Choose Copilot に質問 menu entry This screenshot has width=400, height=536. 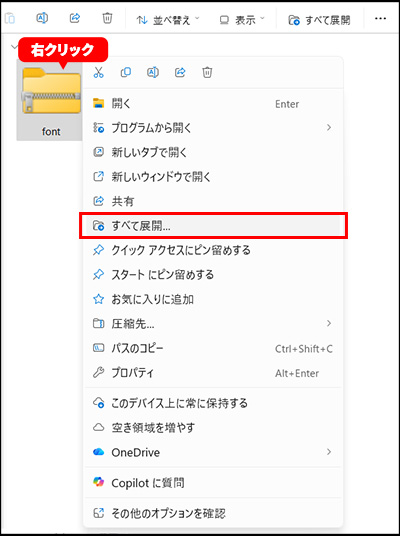[213, 483]
